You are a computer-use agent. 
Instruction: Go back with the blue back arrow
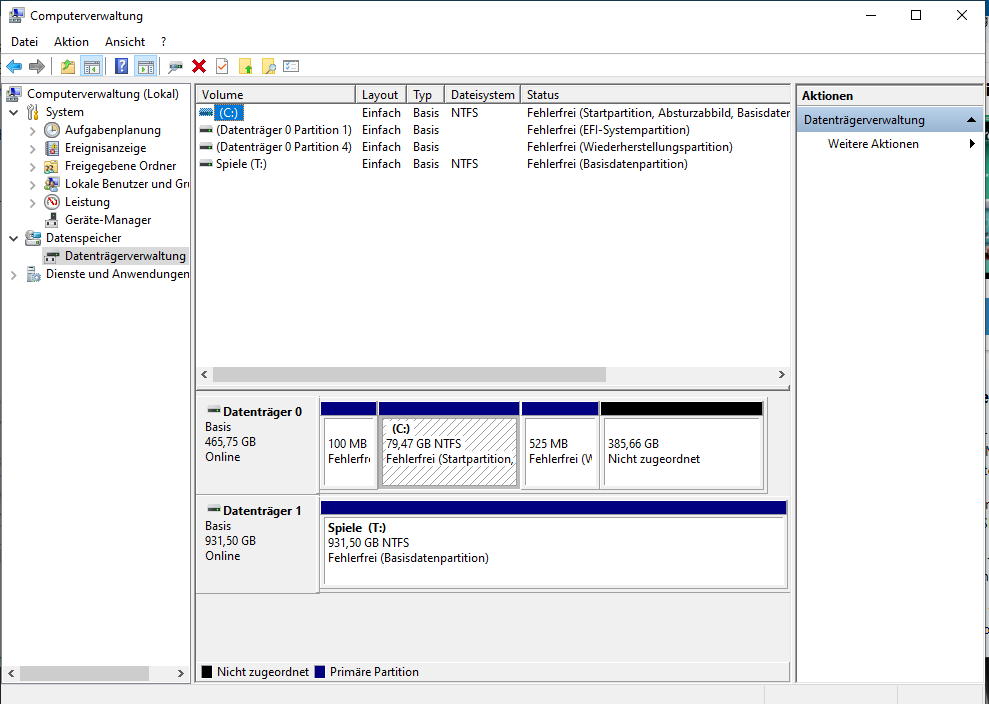[14, 66]
